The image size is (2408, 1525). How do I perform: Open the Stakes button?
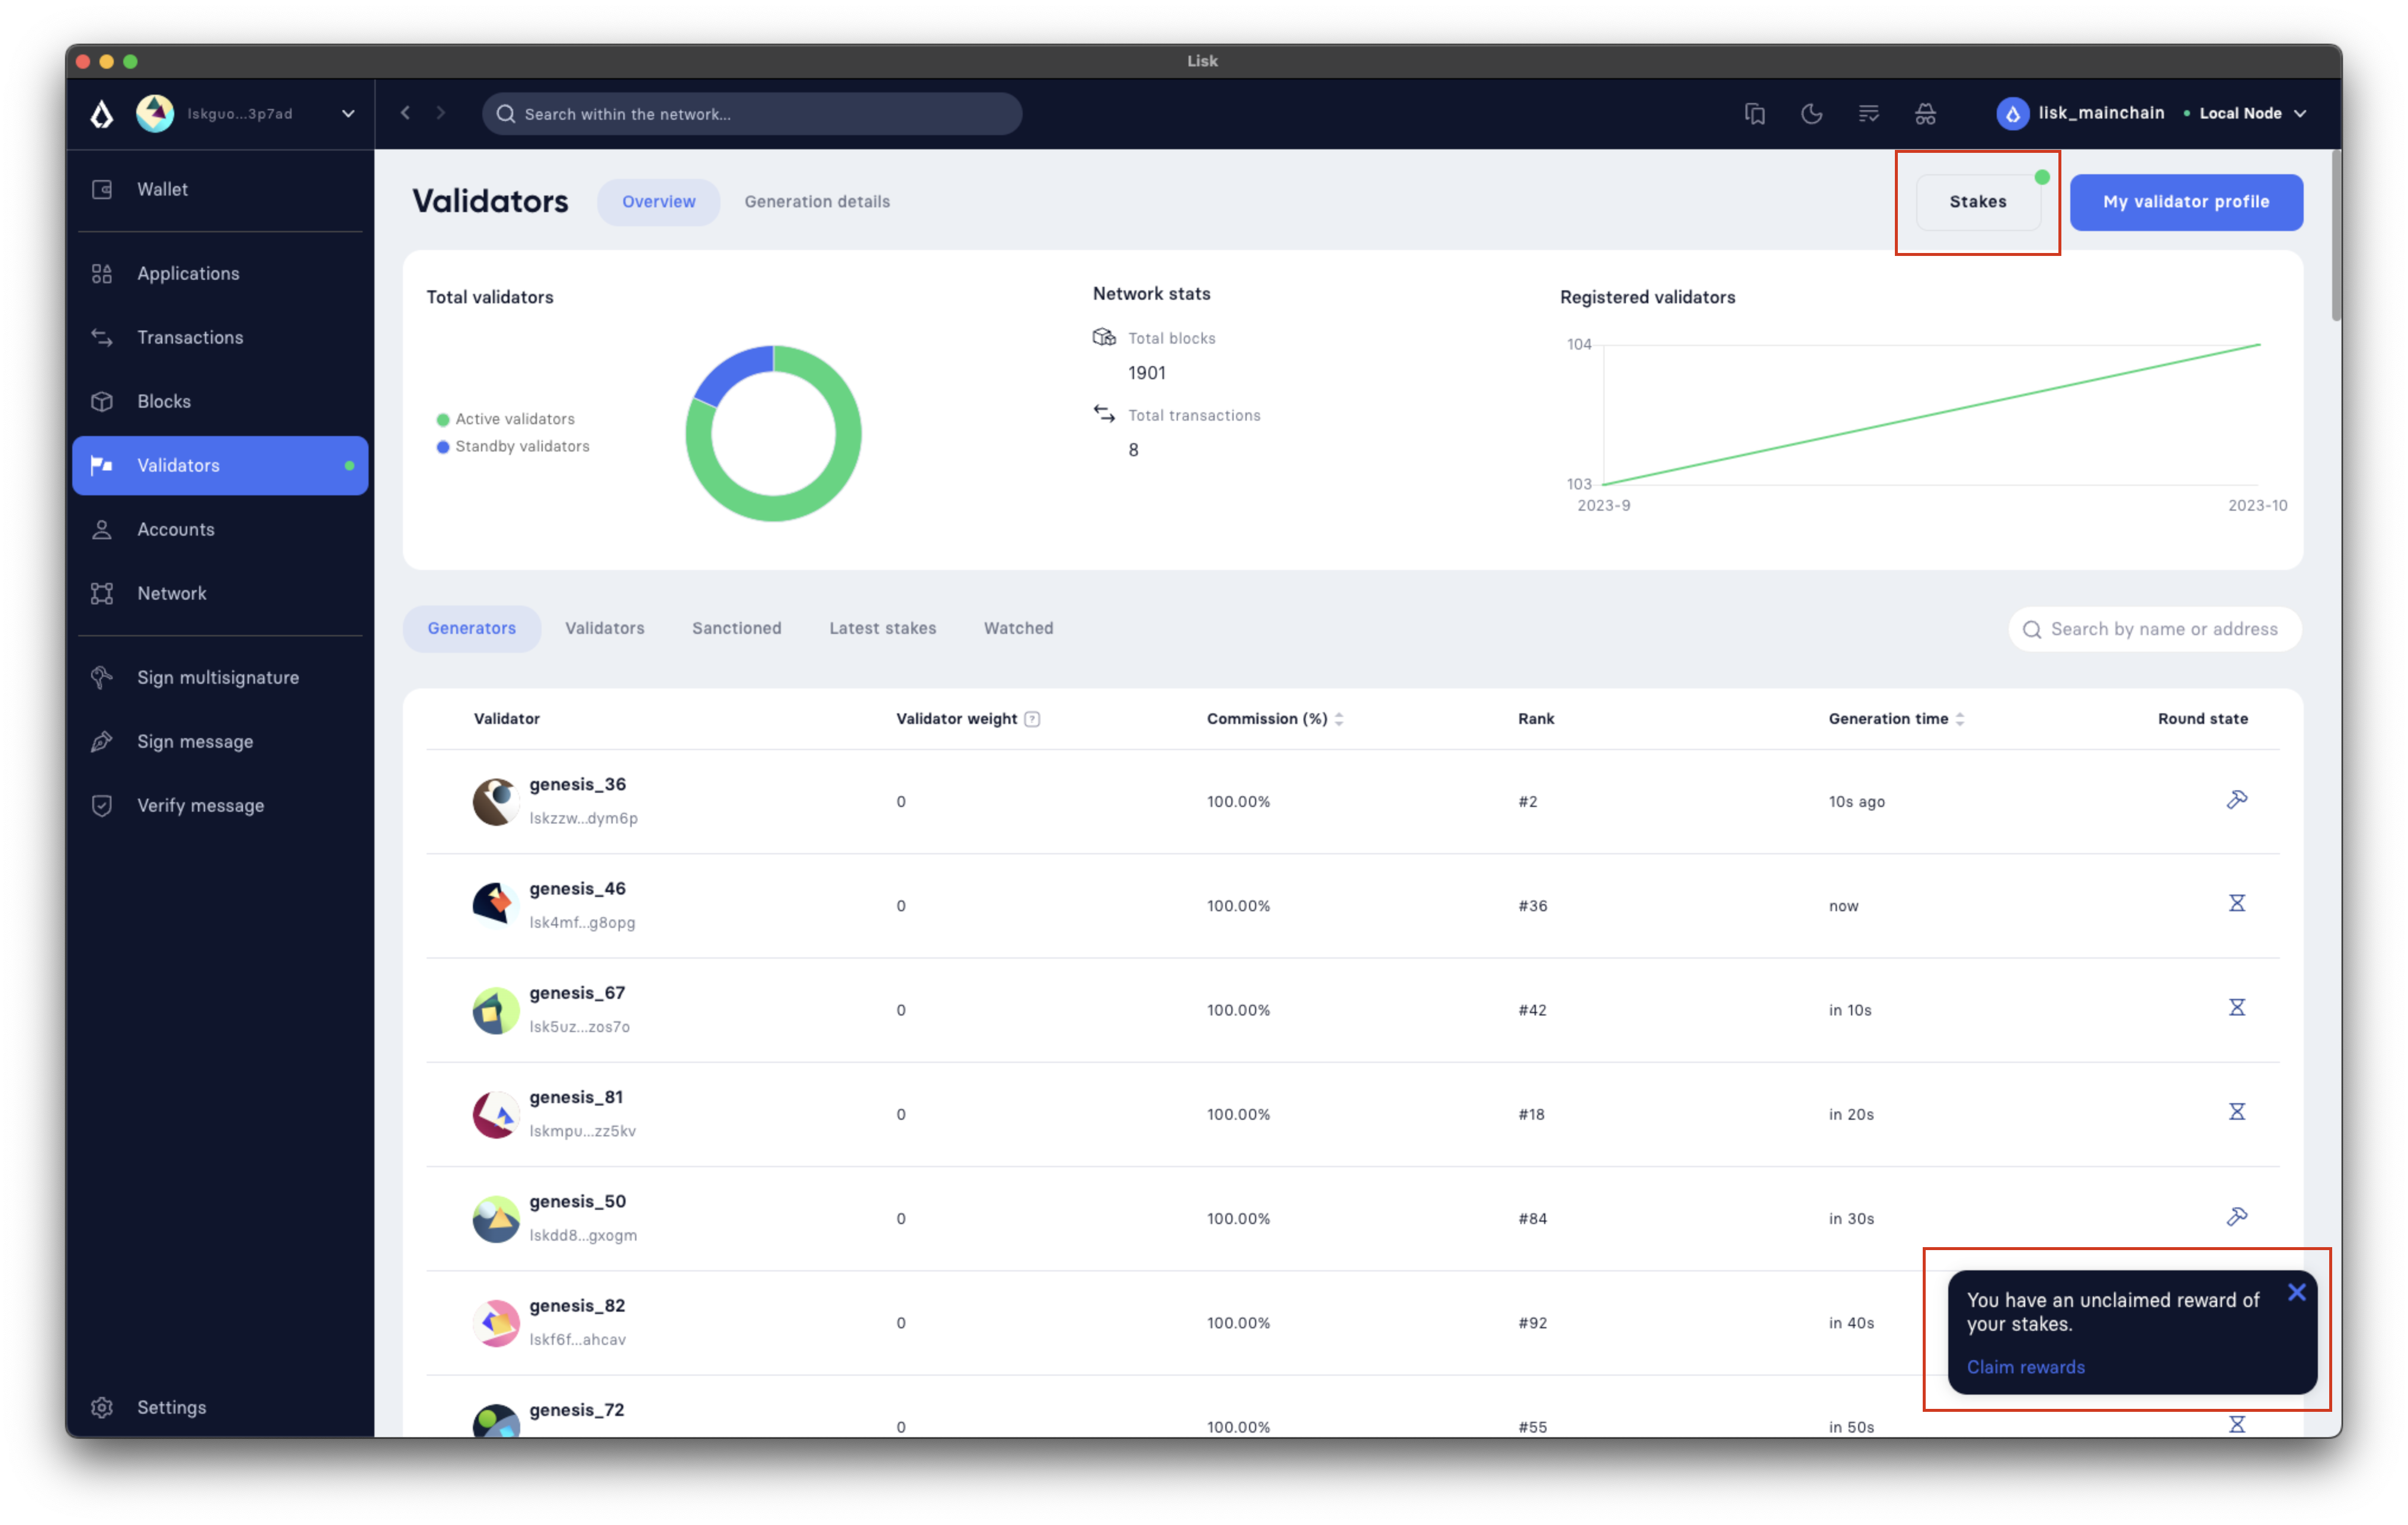pyautogui.click(x=1977, y=201)
